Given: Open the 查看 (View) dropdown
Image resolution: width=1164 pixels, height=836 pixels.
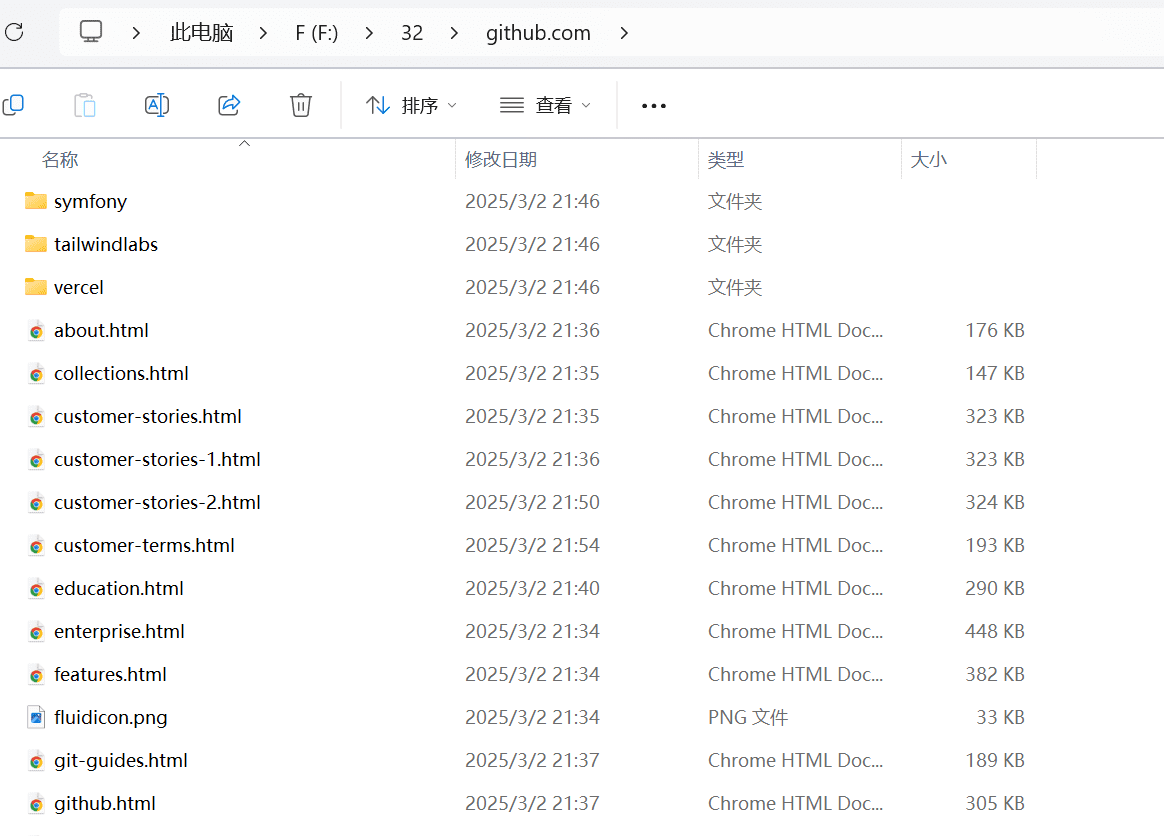Looking at the screenshot, I should 545,104.
